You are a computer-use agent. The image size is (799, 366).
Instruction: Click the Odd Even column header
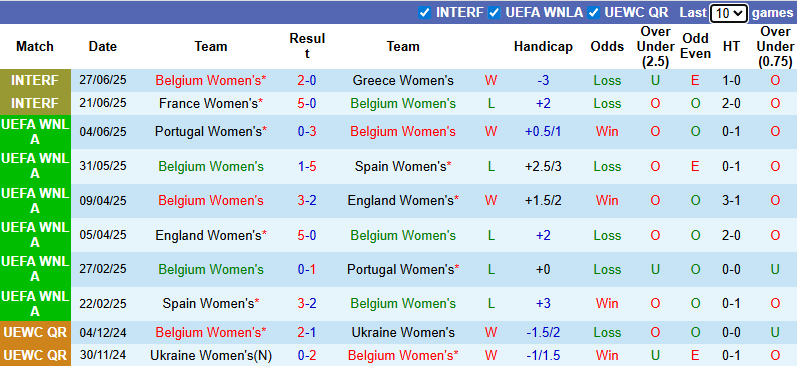click(x=696, y=46)
